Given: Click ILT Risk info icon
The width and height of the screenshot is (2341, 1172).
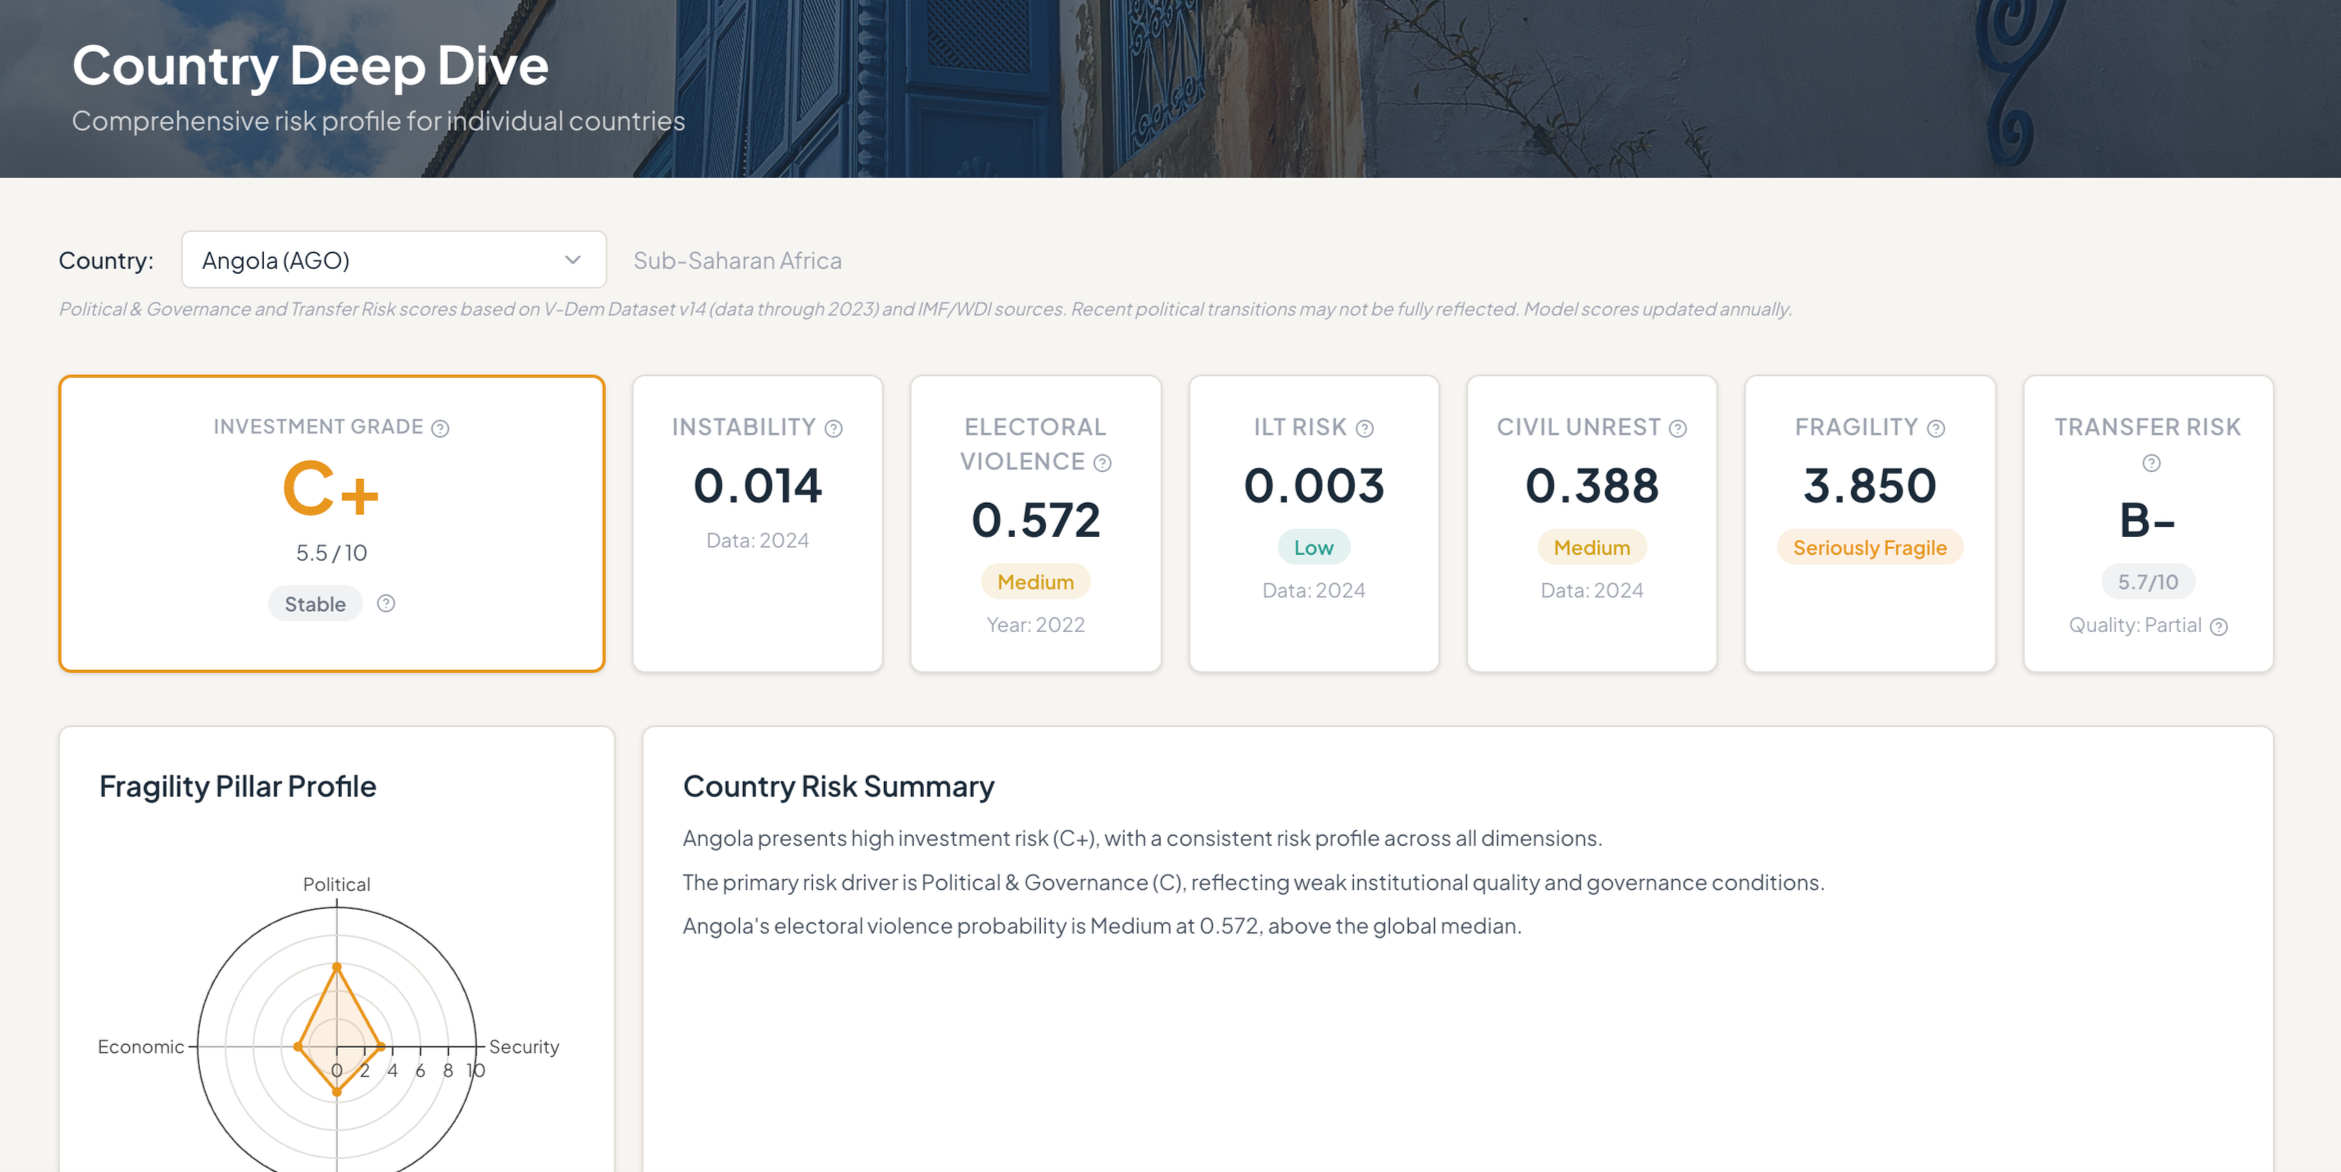Looking at the screenshot, I should 1364,429.
